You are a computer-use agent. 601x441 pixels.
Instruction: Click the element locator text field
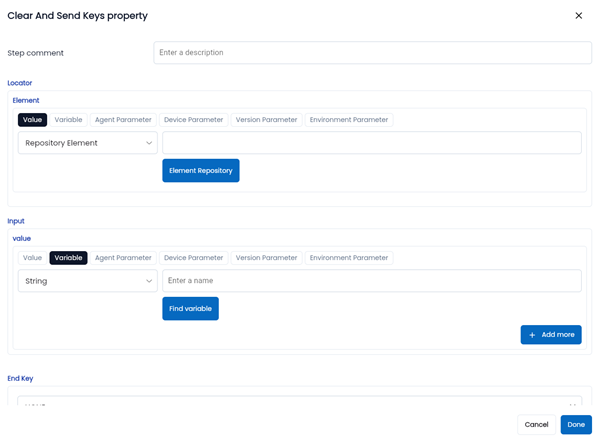371,143
